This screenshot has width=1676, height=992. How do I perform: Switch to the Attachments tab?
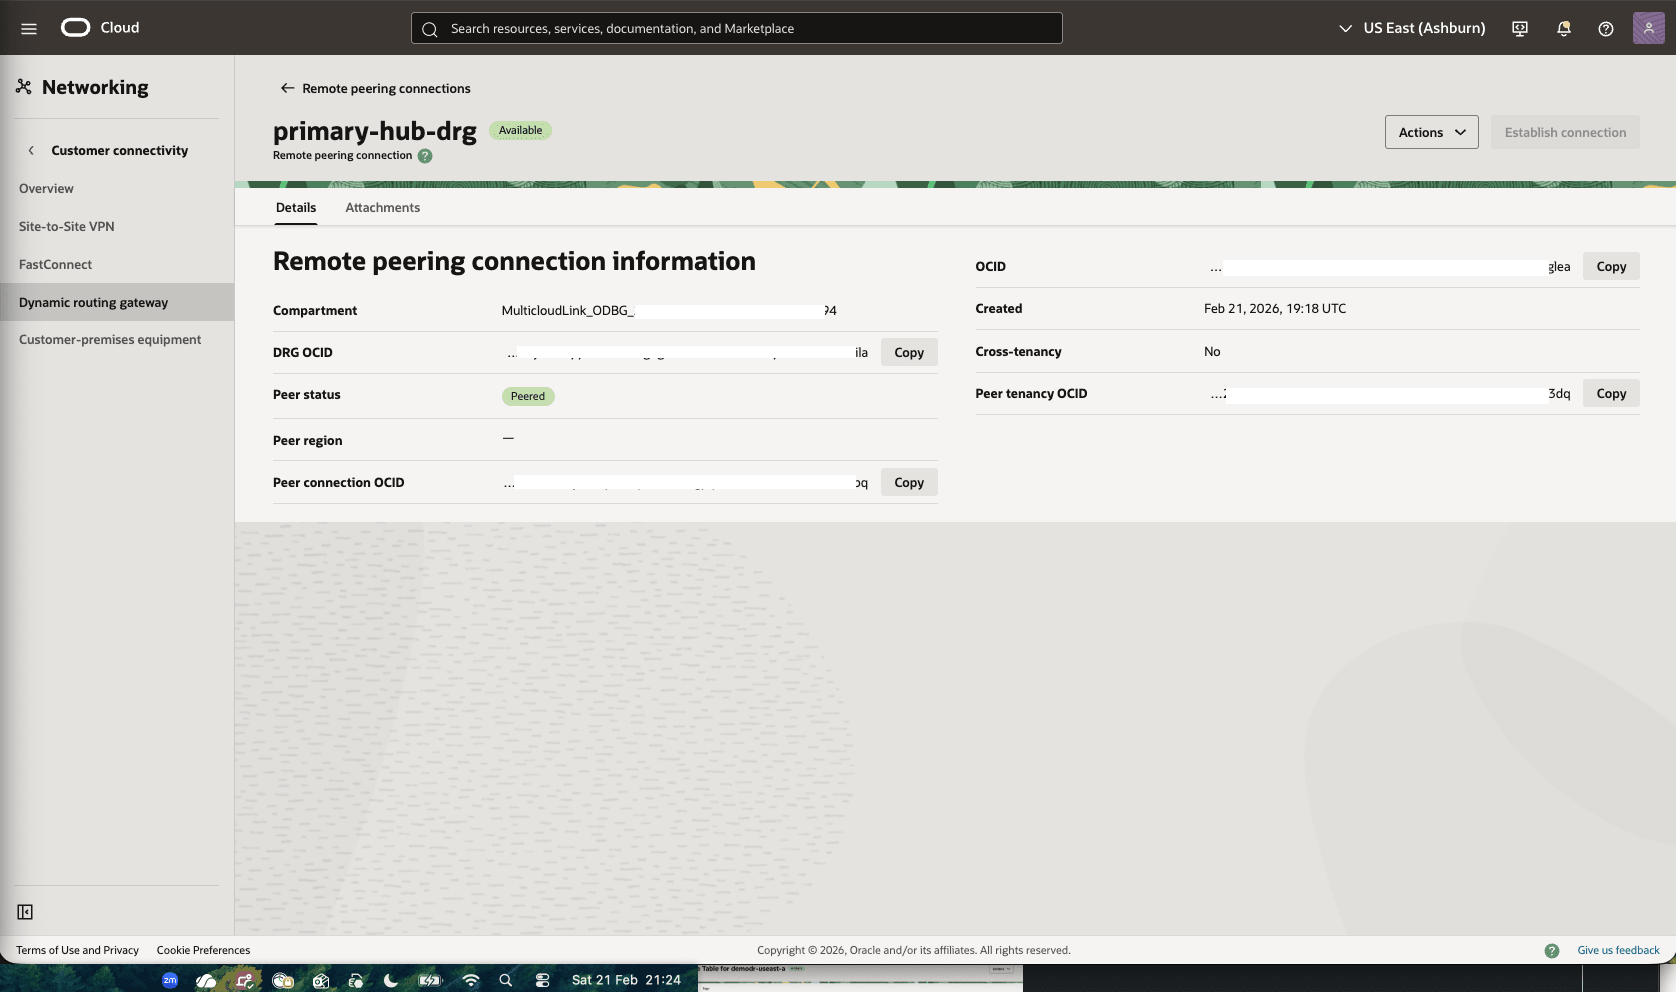click(x=382, y=207)
